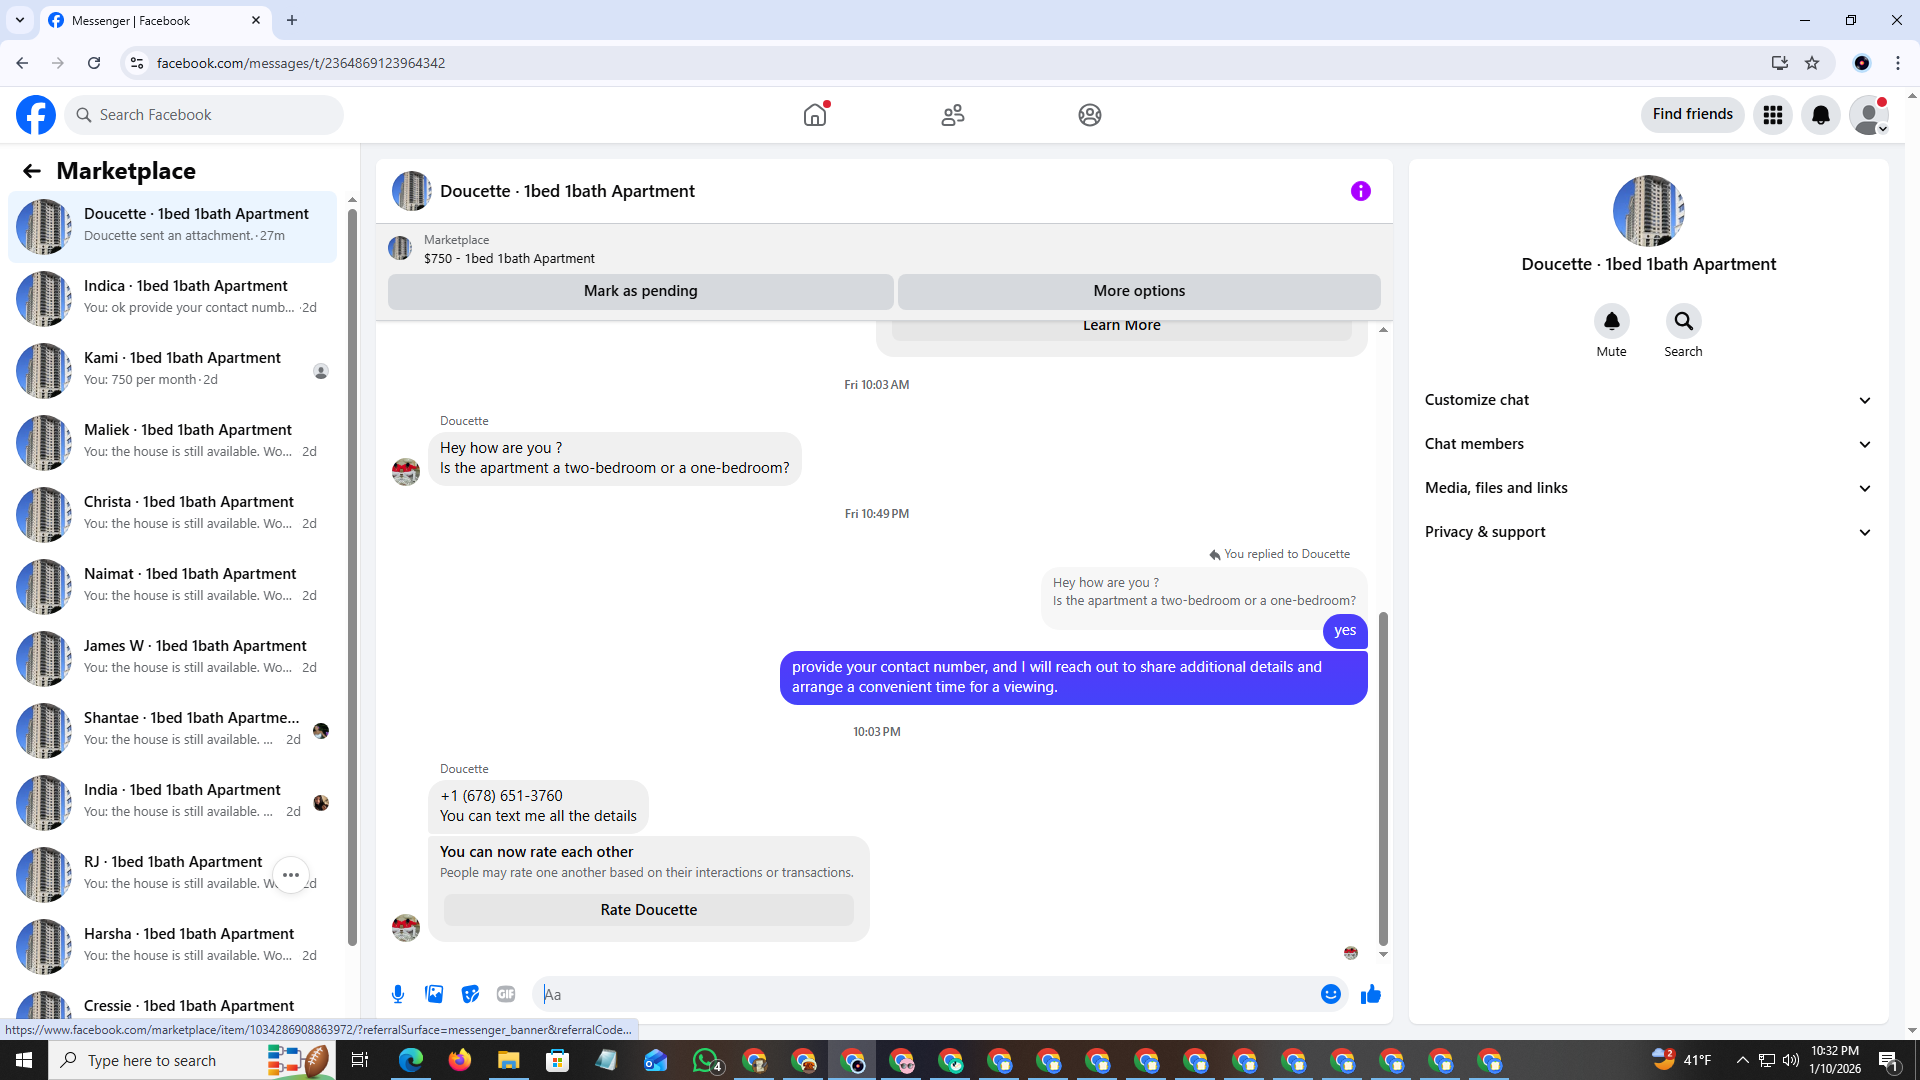
Task: Open the GIF picker
Action: pyautogui.click(x=506, y=994)
